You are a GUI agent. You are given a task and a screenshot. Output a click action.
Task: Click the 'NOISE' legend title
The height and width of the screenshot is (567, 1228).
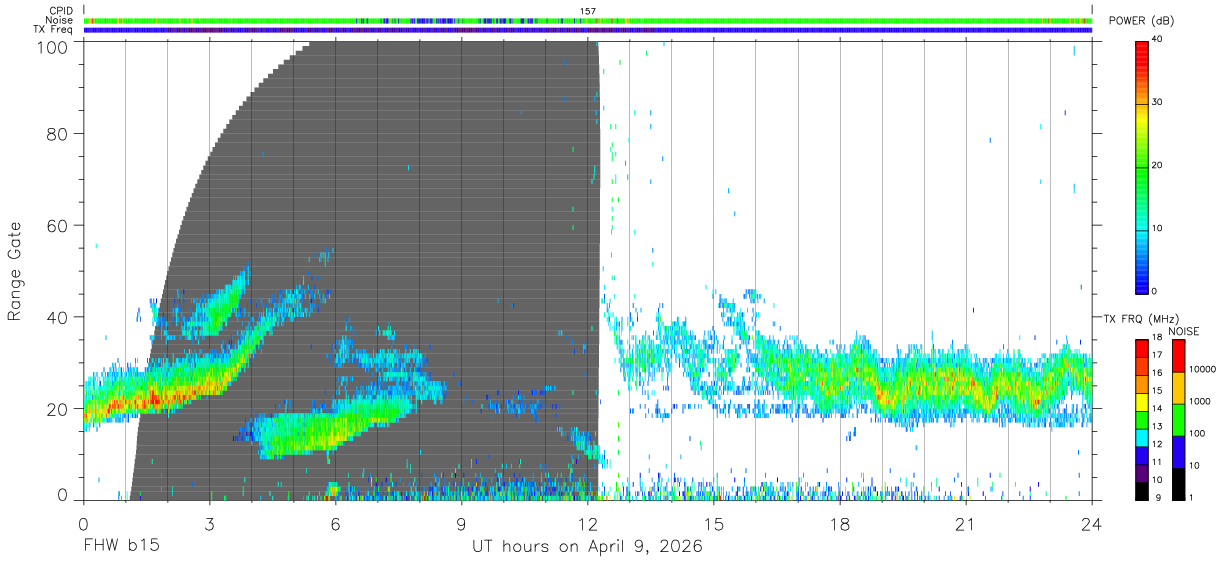1184,331
